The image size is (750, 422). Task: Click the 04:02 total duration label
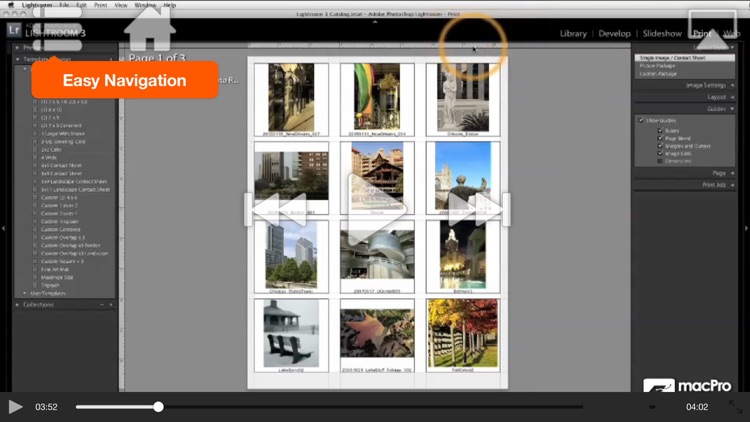coord(697,407)
